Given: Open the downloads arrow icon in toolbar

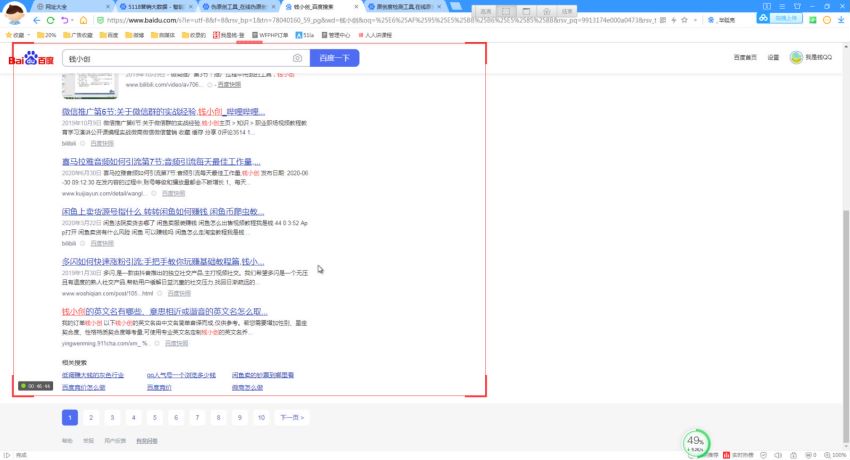Looking at the screenshot, I should [841, 20].
